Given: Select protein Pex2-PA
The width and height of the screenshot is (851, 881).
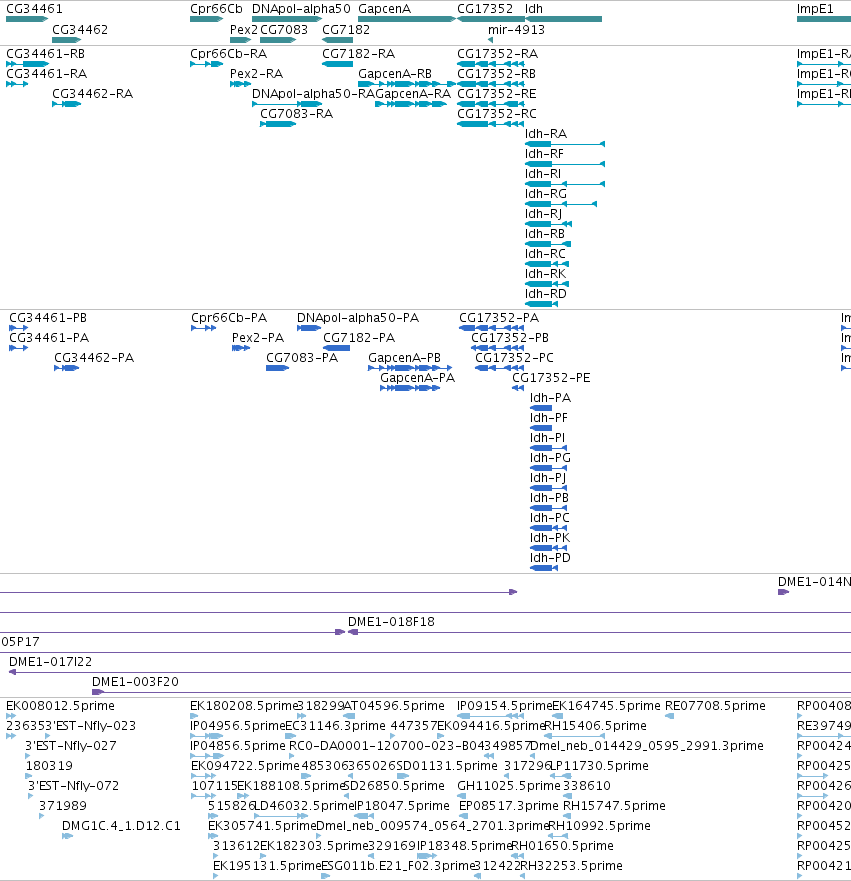Looking at the screenshot, I should 241,348.
